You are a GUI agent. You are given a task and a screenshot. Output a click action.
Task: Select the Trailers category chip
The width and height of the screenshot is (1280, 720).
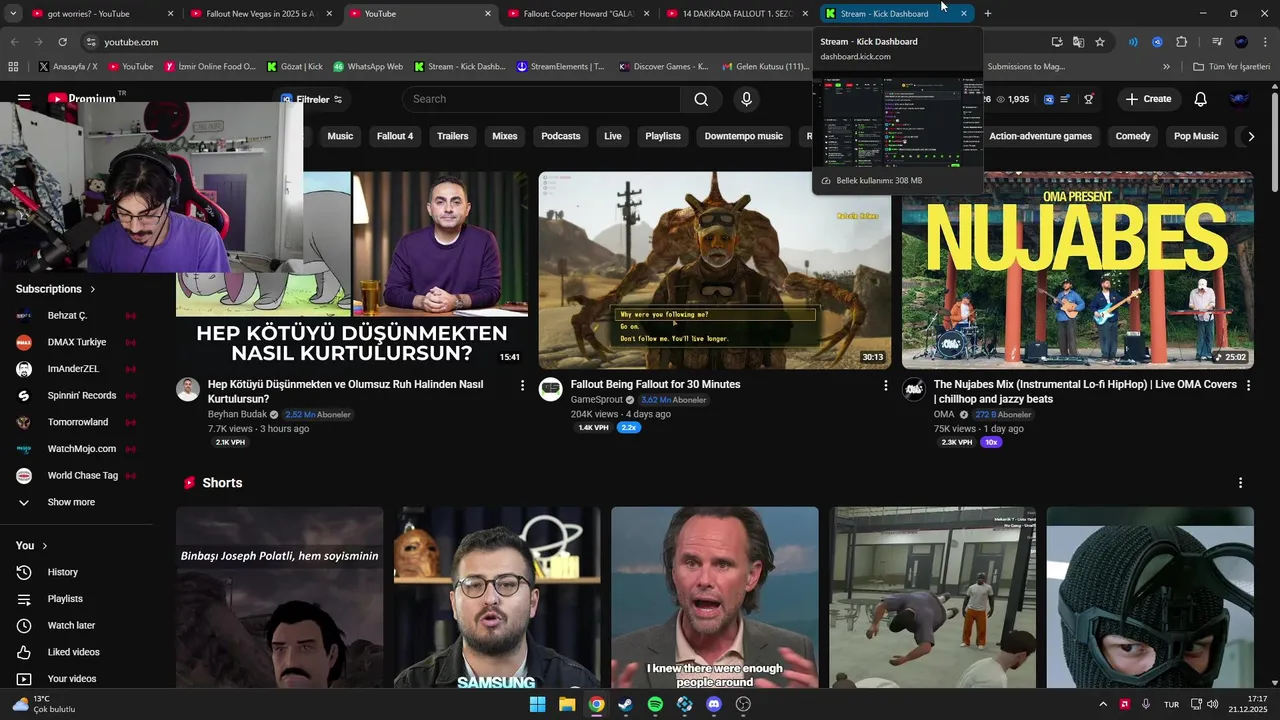pos(453,136)
